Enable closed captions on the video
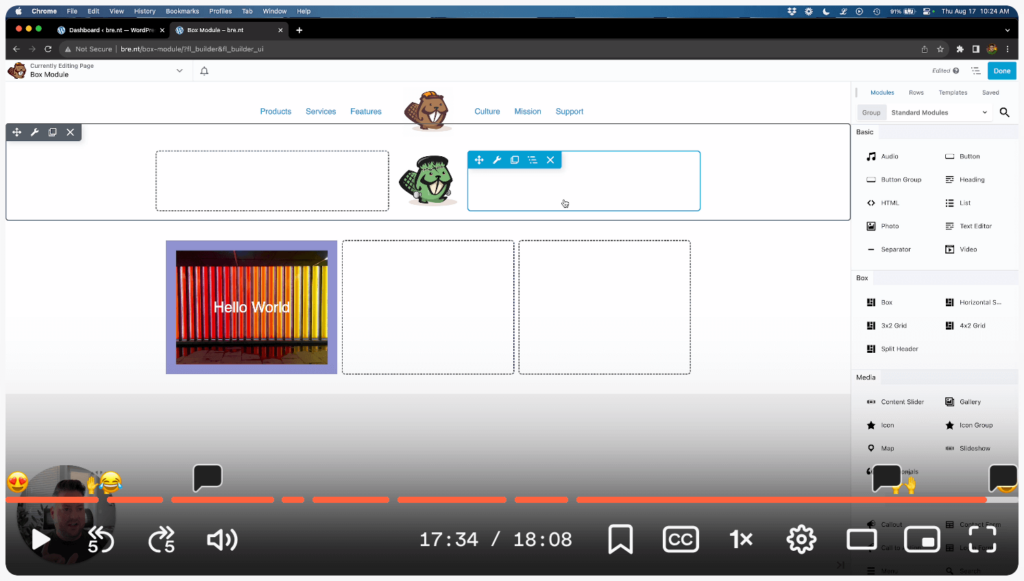1024x581 pixels. pyautogui.click(x=681, y=539)
